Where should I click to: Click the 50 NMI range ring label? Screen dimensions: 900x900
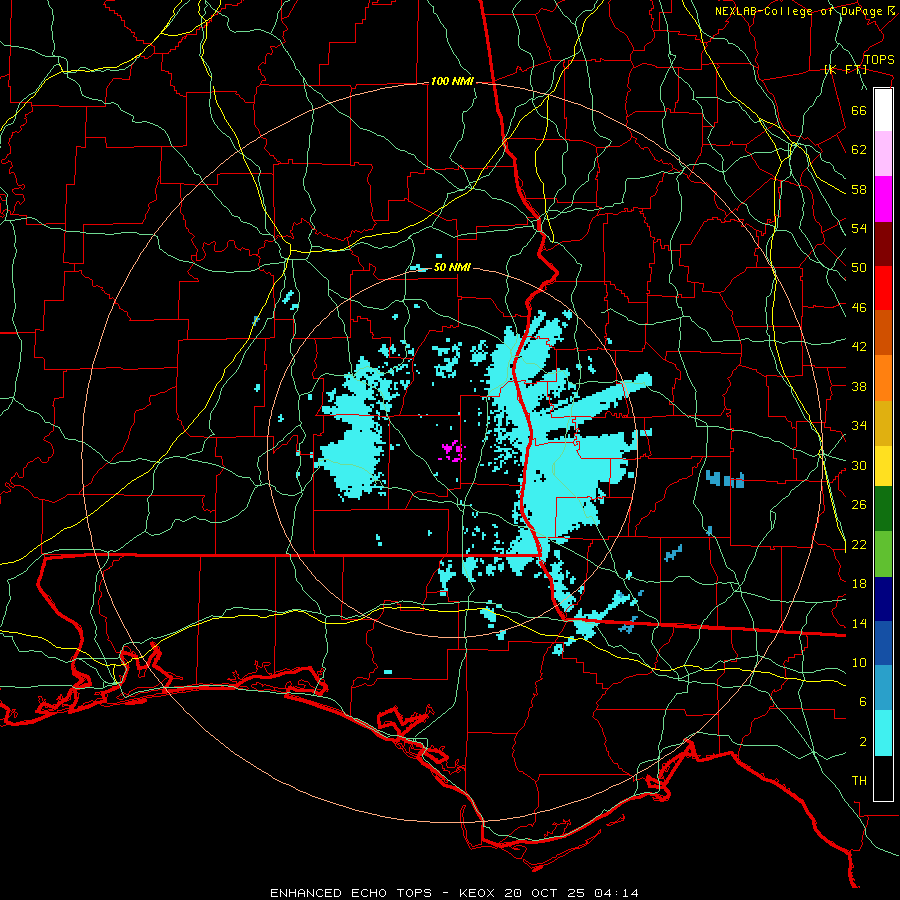tap(452, 267)
